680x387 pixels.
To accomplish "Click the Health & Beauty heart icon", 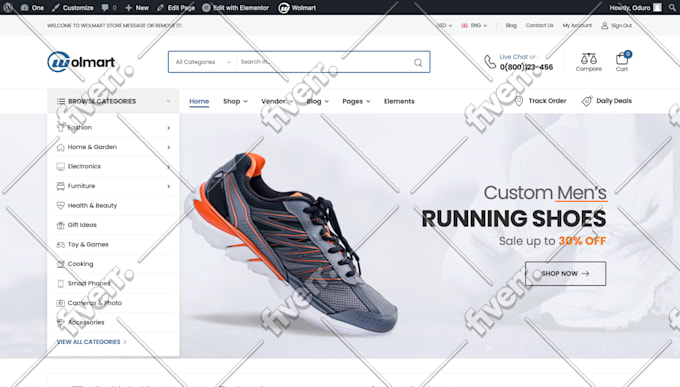I will tap(60, 205).
